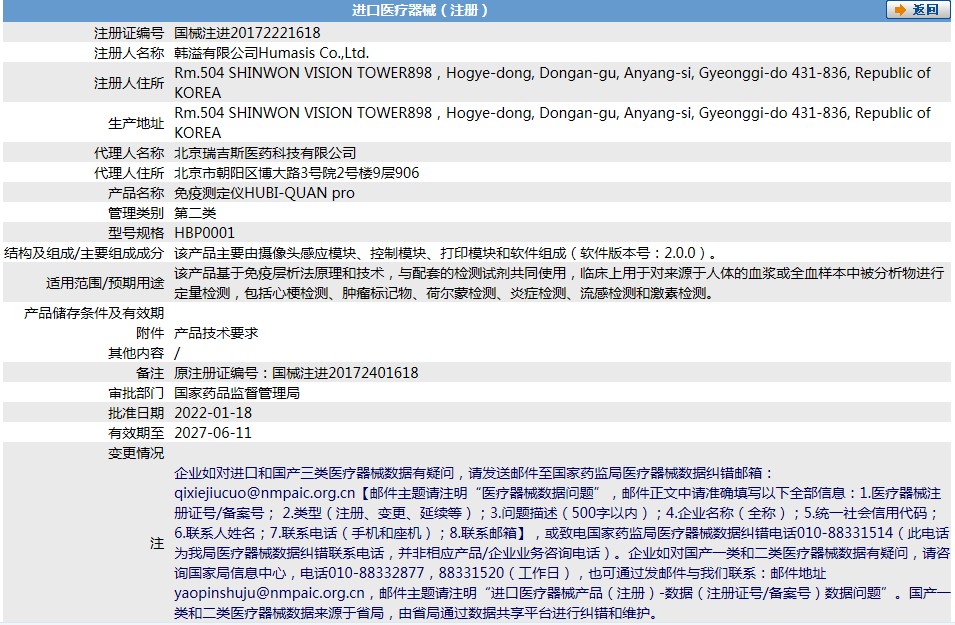The image size is (955, 625).
Task: Click the structure description mentioning 软件版本号：2.0.0
Action: point(446,253)
